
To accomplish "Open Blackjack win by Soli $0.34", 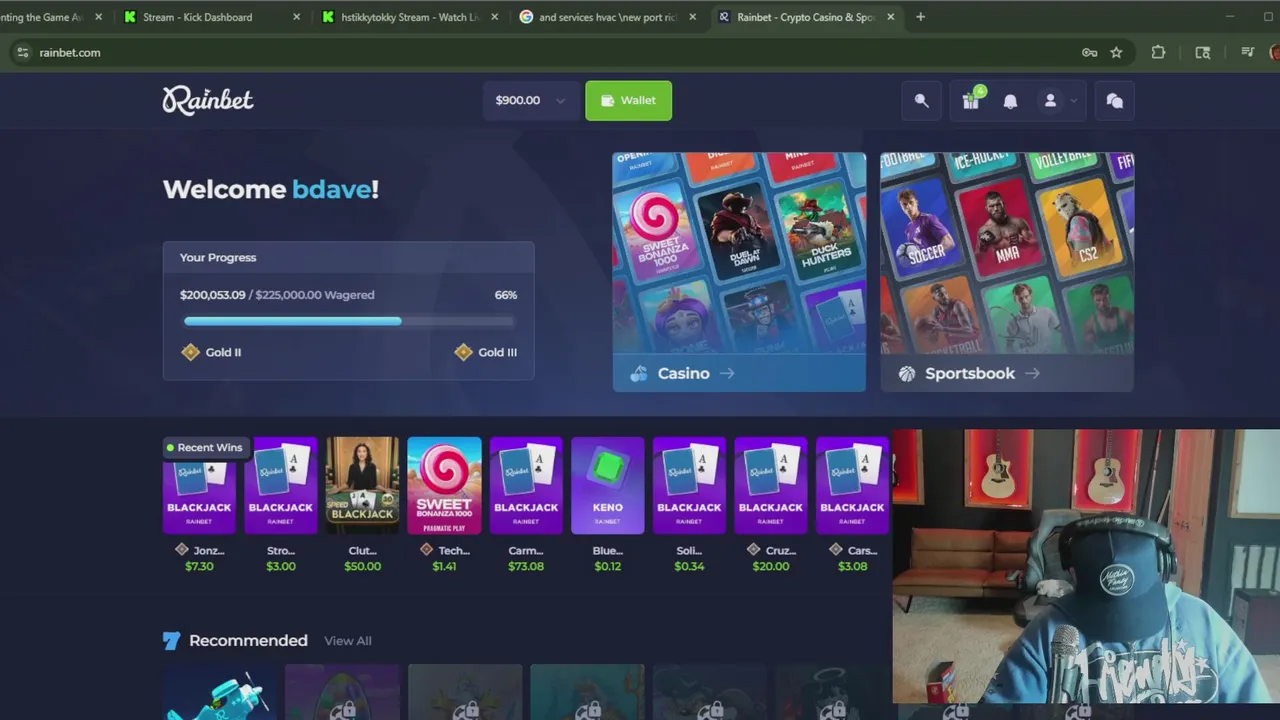I will pos(689,485).
